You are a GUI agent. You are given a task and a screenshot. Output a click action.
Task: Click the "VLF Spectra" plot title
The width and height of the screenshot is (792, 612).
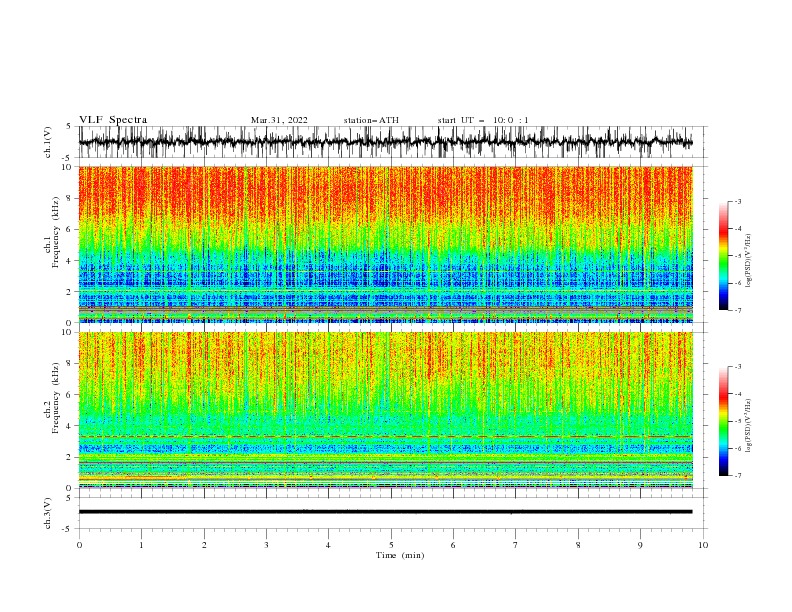[113, 120]
